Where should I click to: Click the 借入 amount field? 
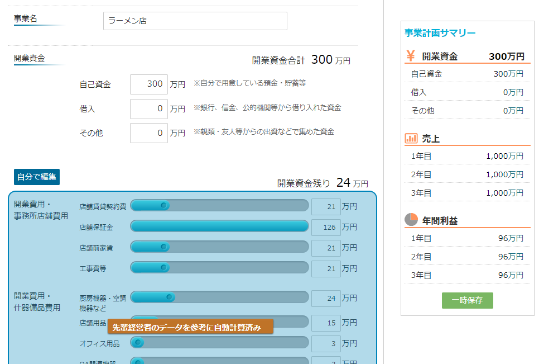[149, 109]
